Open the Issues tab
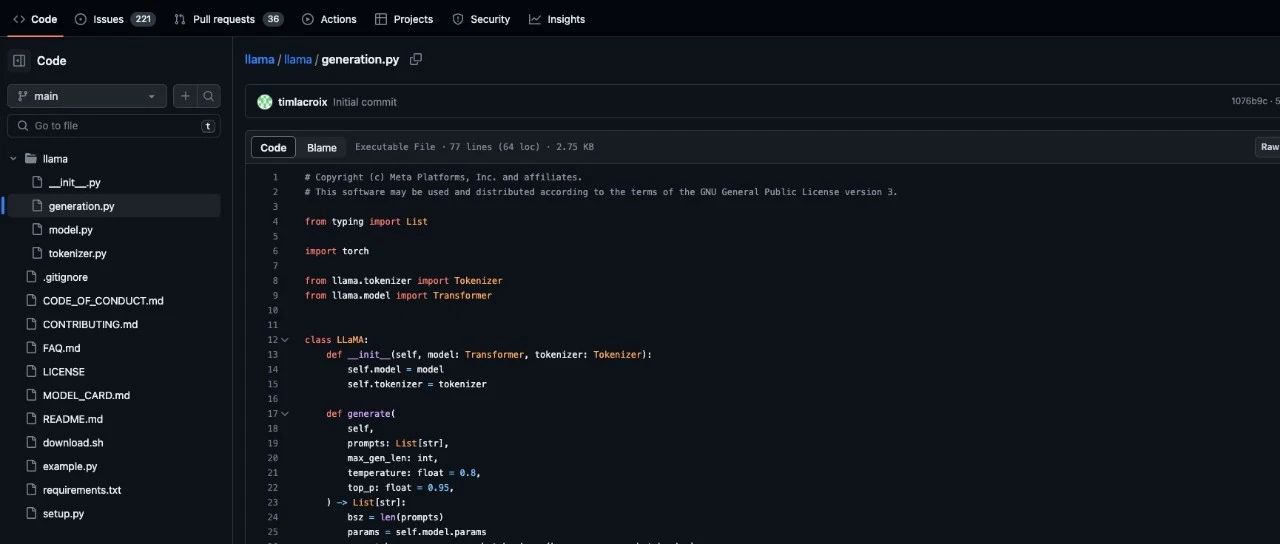This screenshot has height=544, width=1280. 115,19
